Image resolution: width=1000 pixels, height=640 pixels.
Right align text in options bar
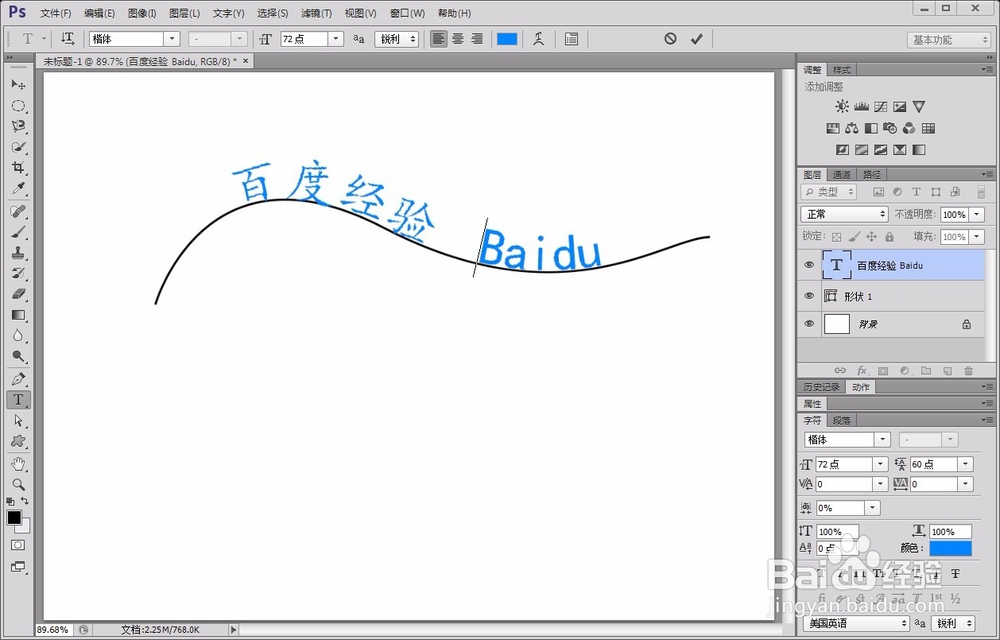[x=477, y=39]
